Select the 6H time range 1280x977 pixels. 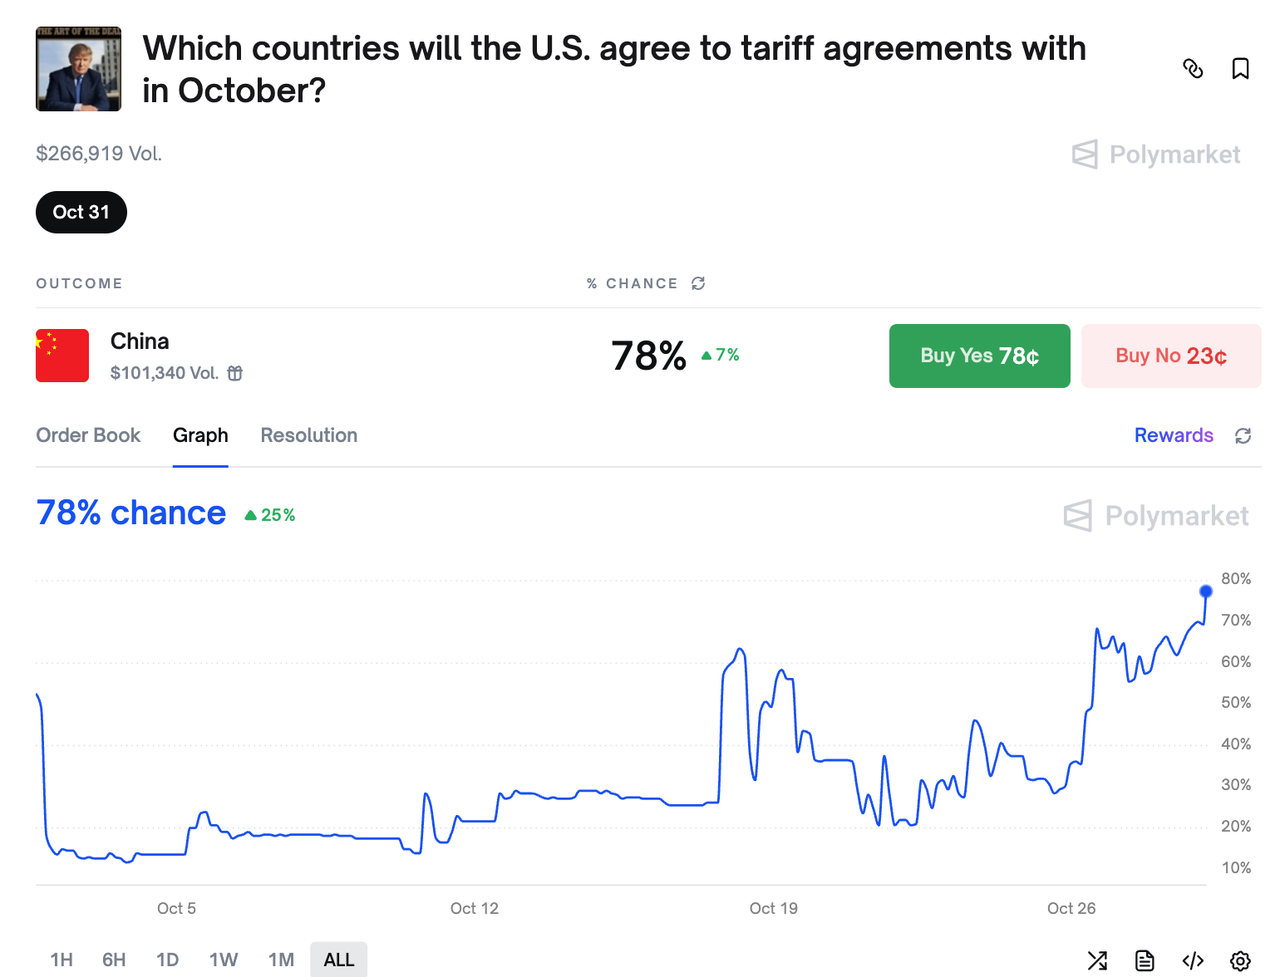coord(114,960)
